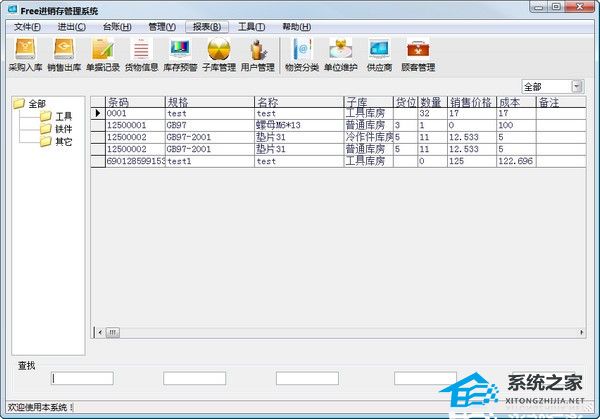The width and height of the screenshot is (600, 419).
Task: Click the grid horizontal scrollbar right arrow
Action: click(x=581, y=332)
